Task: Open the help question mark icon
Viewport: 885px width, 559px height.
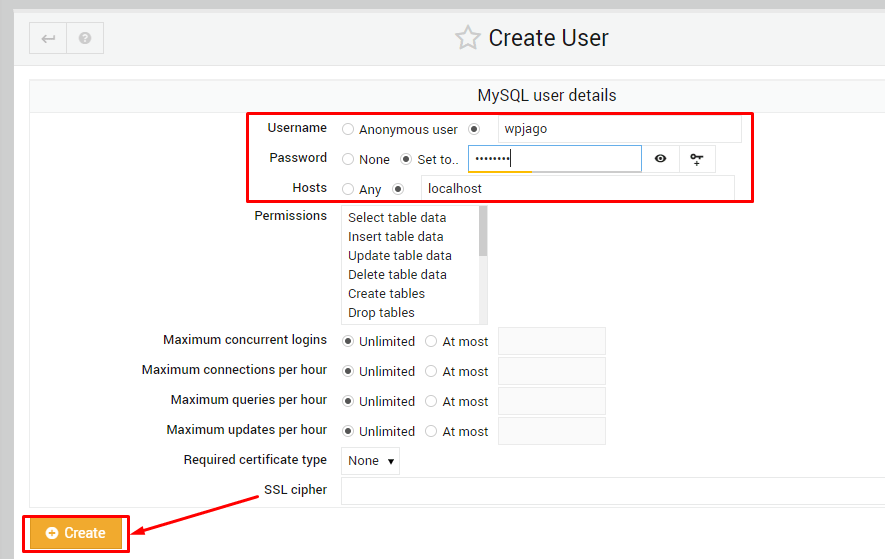Action: pyautogui.click(x=85, y=38)
